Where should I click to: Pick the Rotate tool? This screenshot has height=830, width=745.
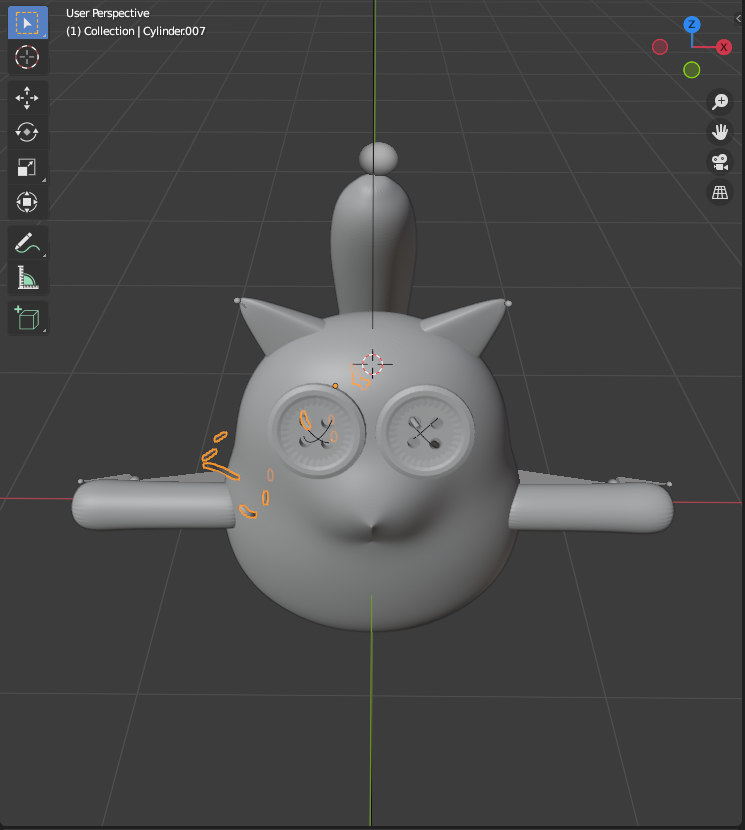28,132
